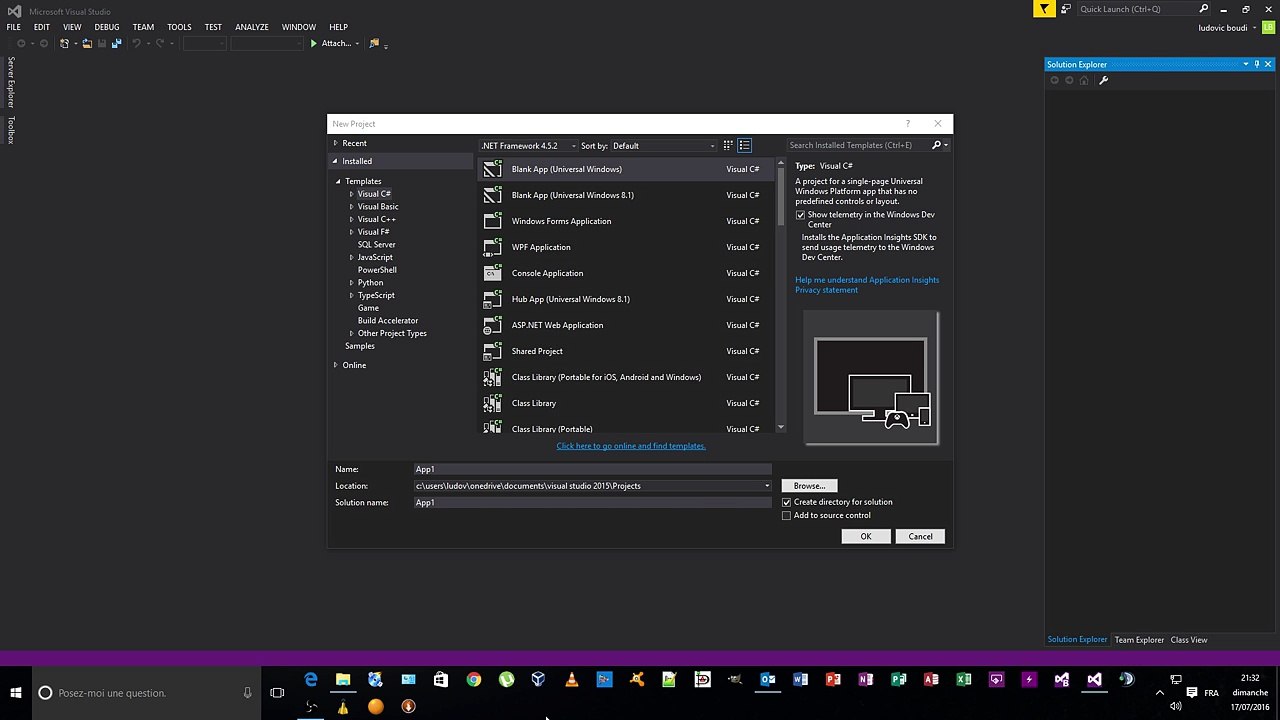This screenshot has height=720, width=1280.
Task: Pick the Console Application template icon
Action: pyautogui.click(x=492, y=273)
